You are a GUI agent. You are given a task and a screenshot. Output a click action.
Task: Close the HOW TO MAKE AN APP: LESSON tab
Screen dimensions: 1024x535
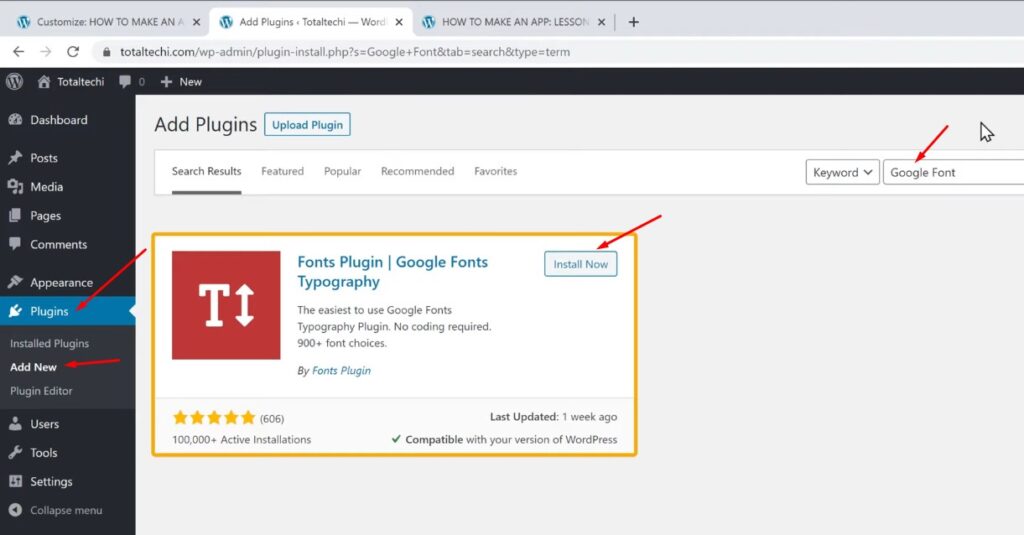click(601, 22)
